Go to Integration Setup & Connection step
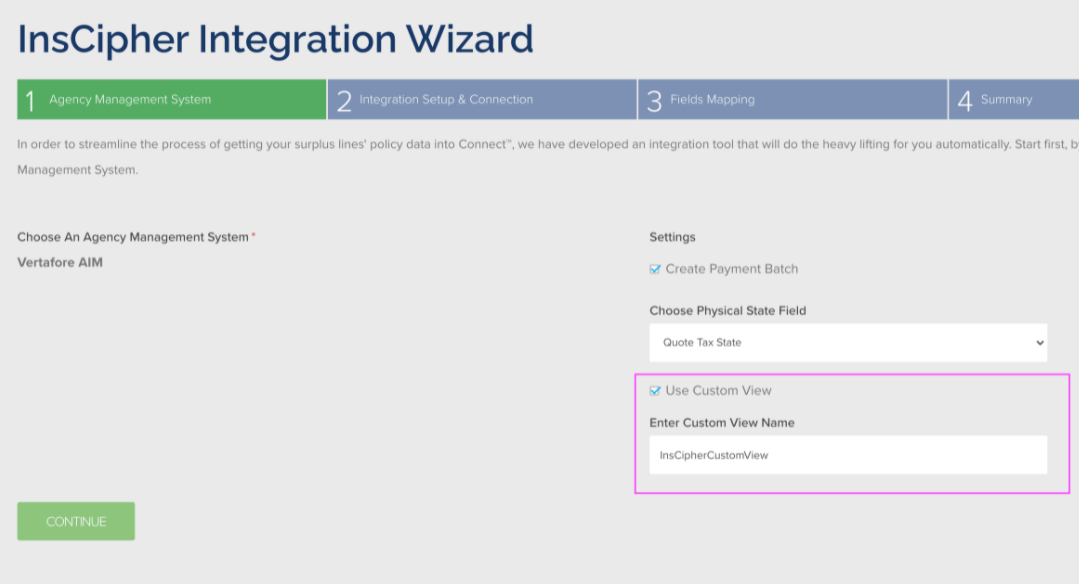 click(x=446, y=100)
